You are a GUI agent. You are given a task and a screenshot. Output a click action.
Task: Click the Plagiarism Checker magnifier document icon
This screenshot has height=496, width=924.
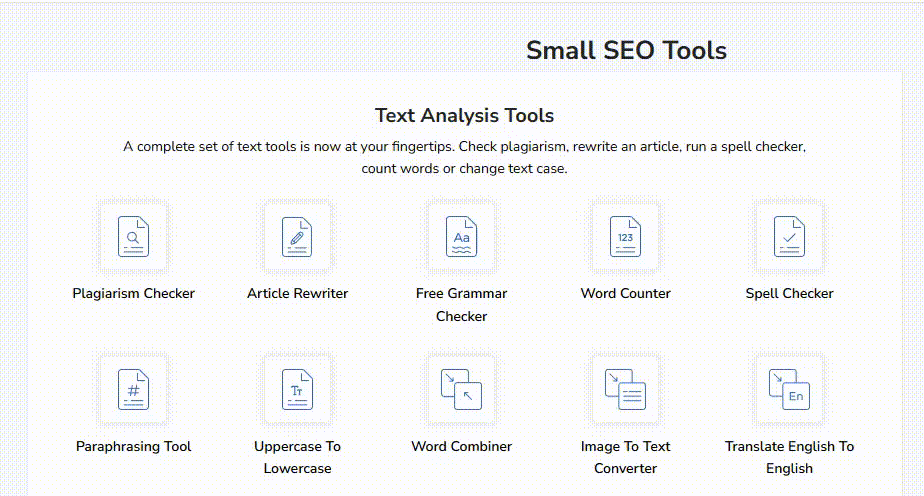pos(133,236)
